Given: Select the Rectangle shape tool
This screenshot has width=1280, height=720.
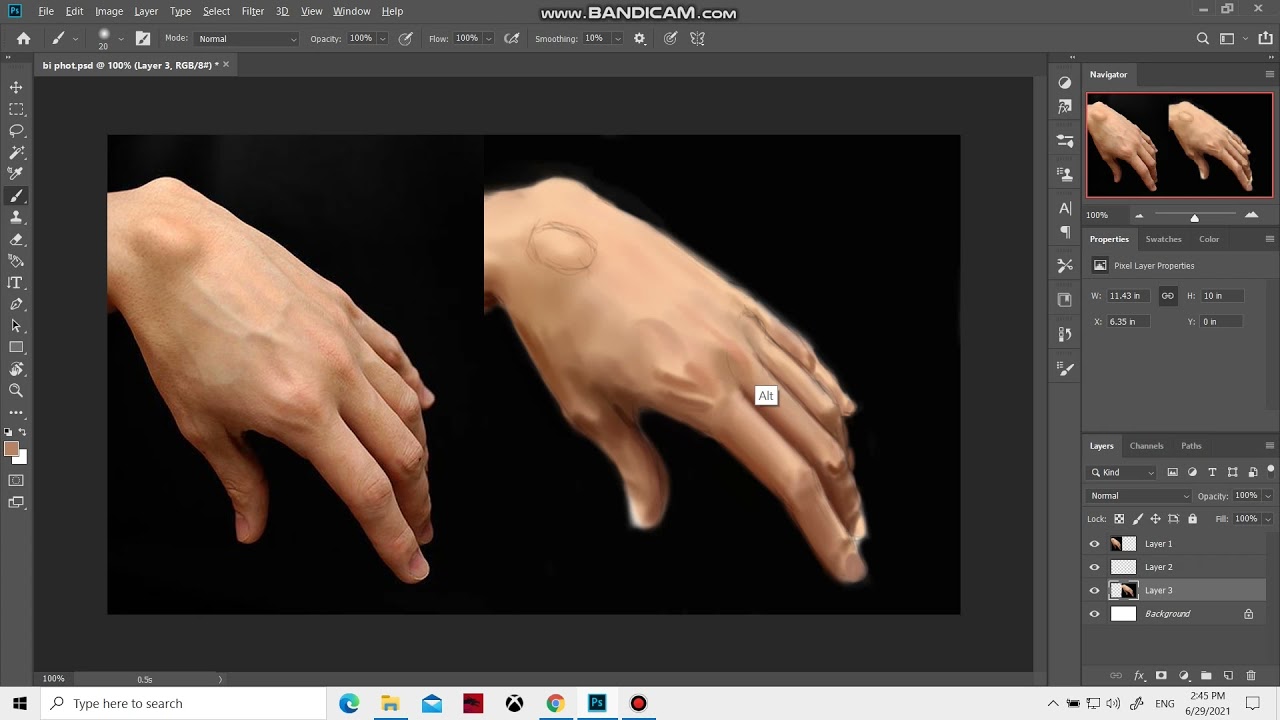Looking at the screenshot, I should point(16,348).
